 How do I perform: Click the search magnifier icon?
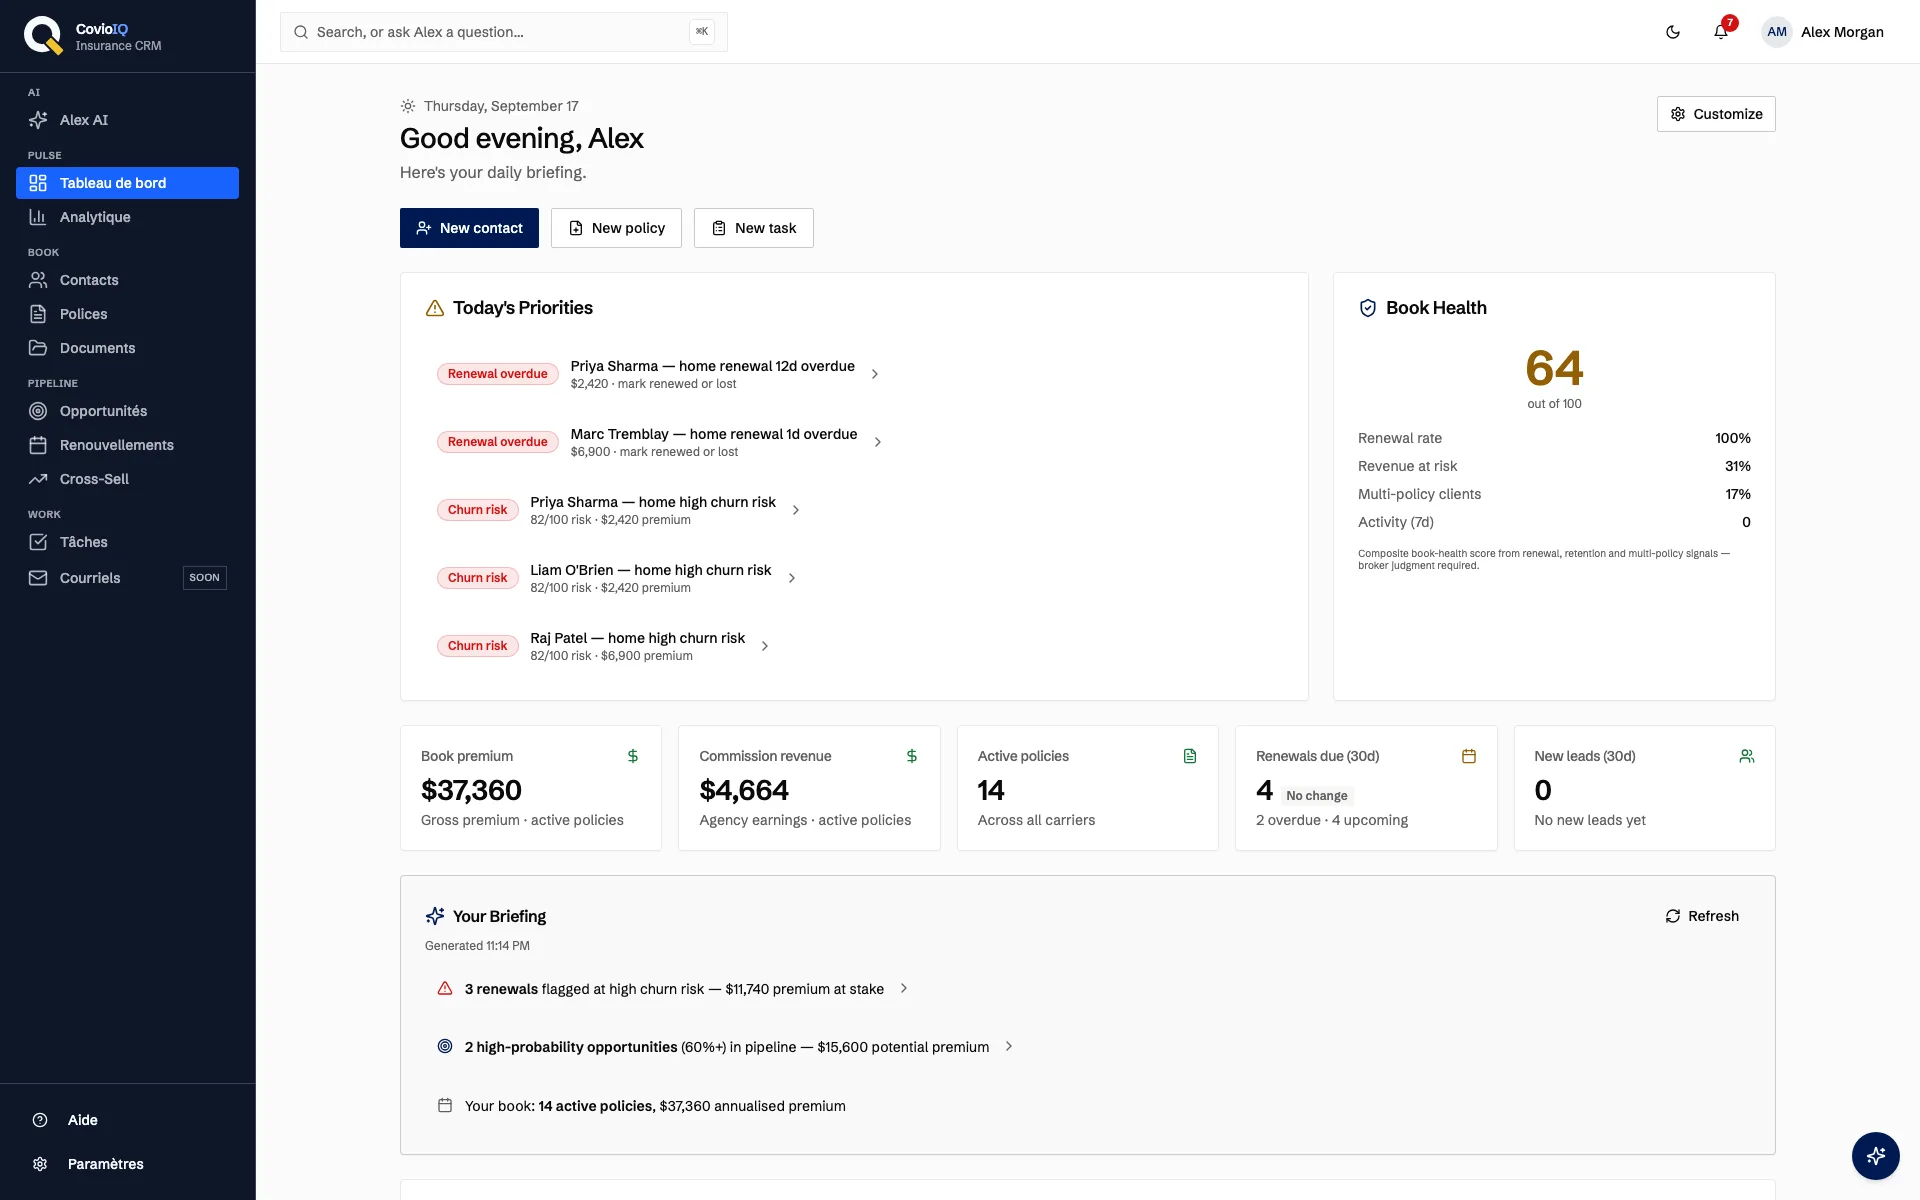pyautogui.click(x=301, y=32)
